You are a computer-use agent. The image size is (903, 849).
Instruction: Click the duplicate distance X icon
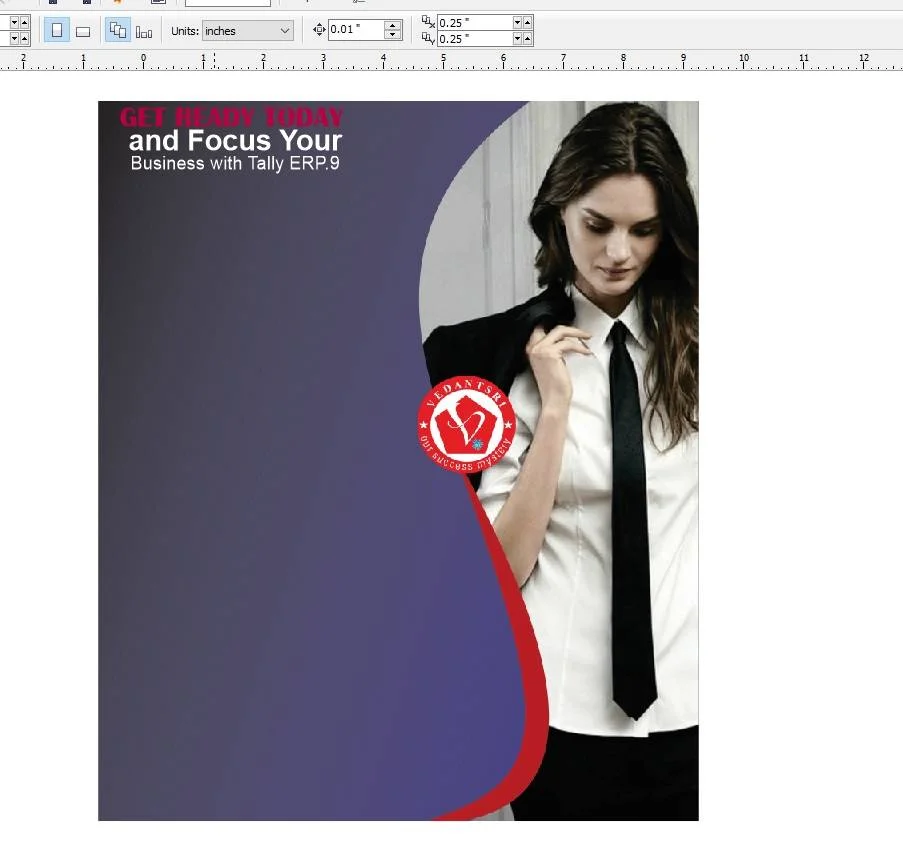coord(428,22)
